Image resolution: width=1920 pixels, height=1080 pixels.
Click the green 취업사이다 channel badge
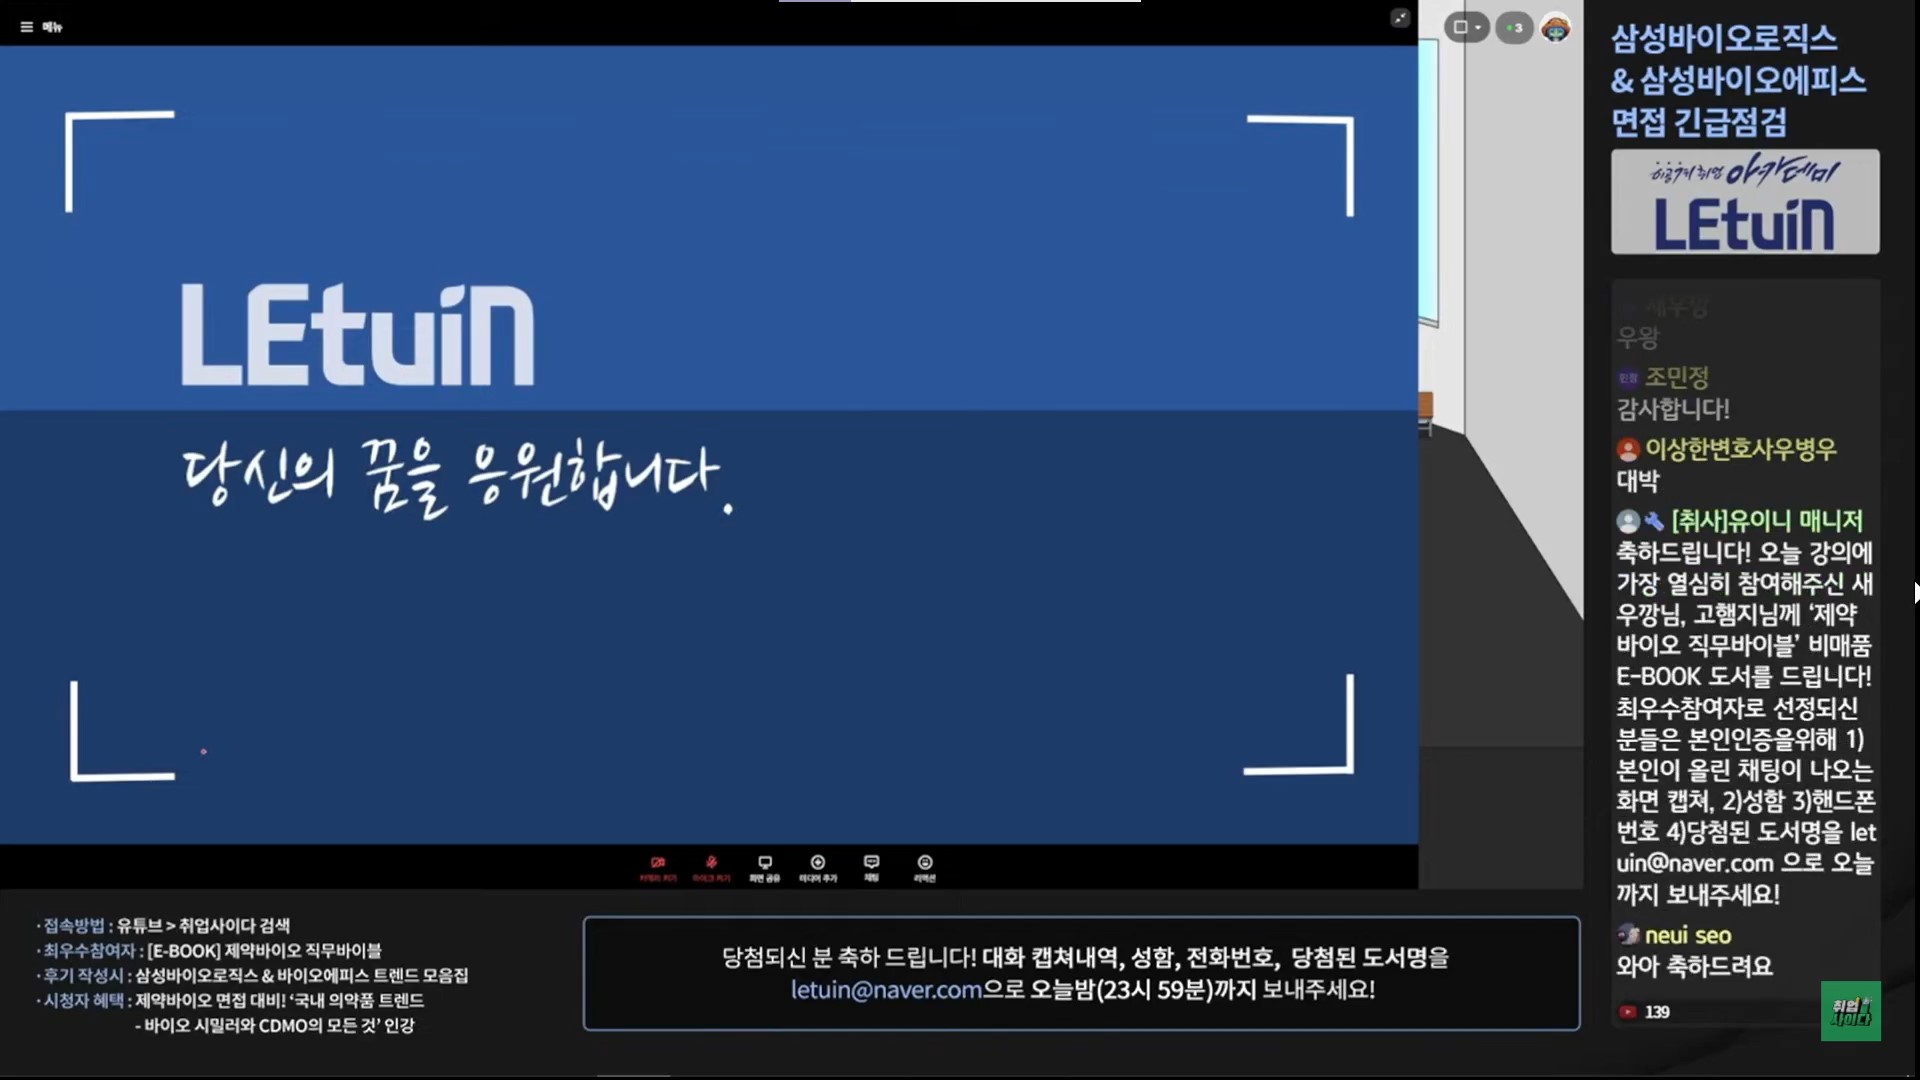click(1850, 1011)
